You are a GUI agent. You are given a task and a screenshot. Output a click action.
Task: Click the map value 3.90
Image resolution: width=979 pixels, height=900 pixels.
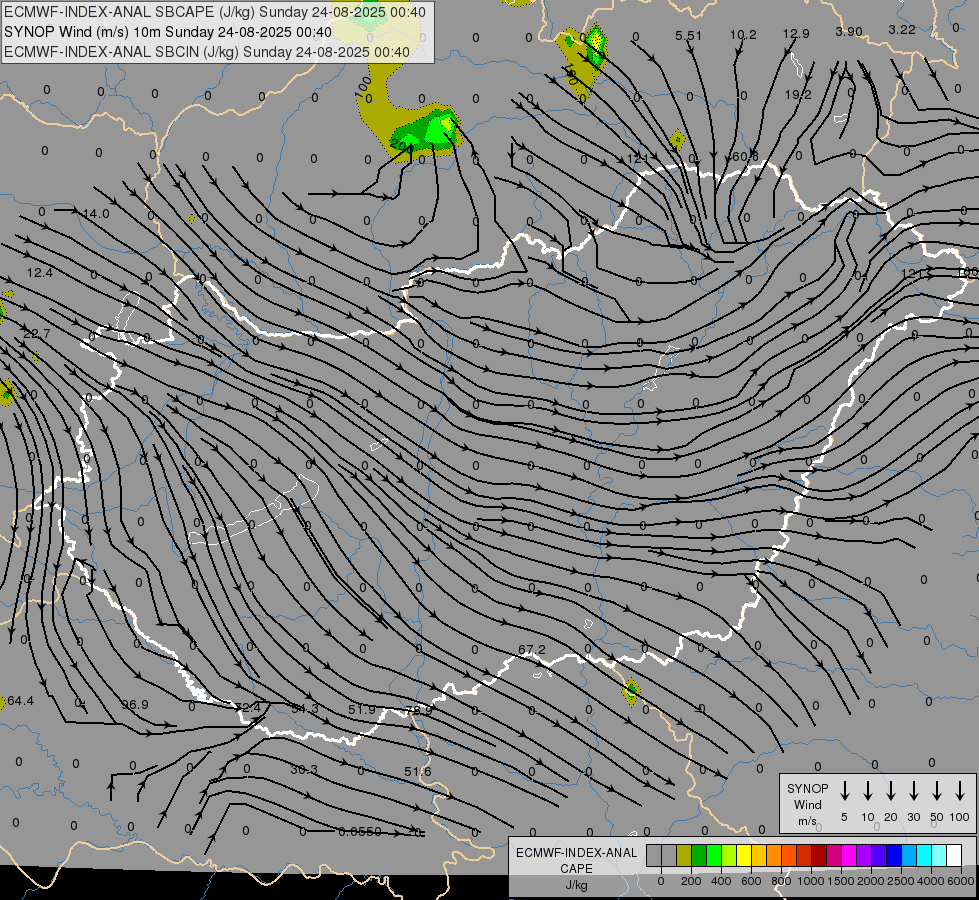pos(849,32)
